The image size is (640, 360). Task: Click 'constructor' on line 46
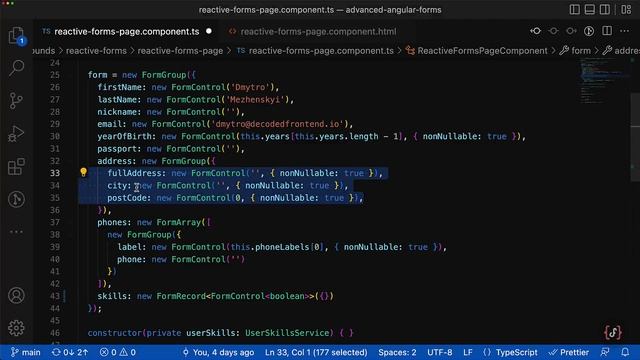pyautogui.click(x=114, y=333)
